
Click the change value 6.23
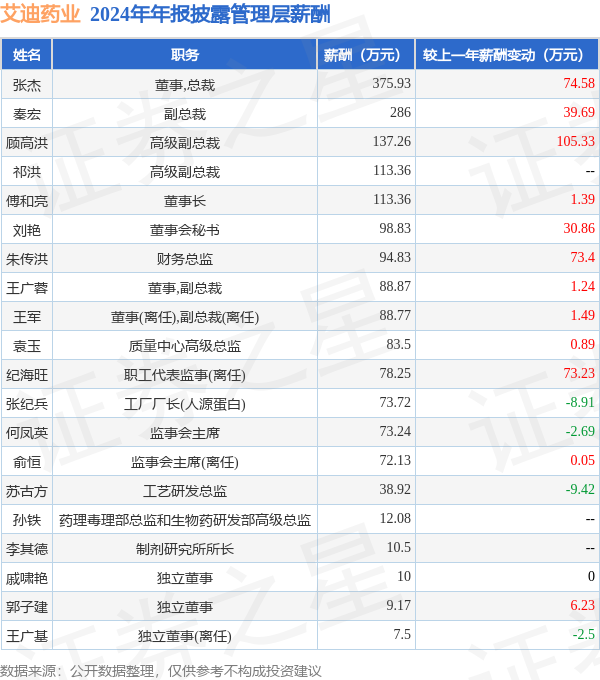point(582,605)
